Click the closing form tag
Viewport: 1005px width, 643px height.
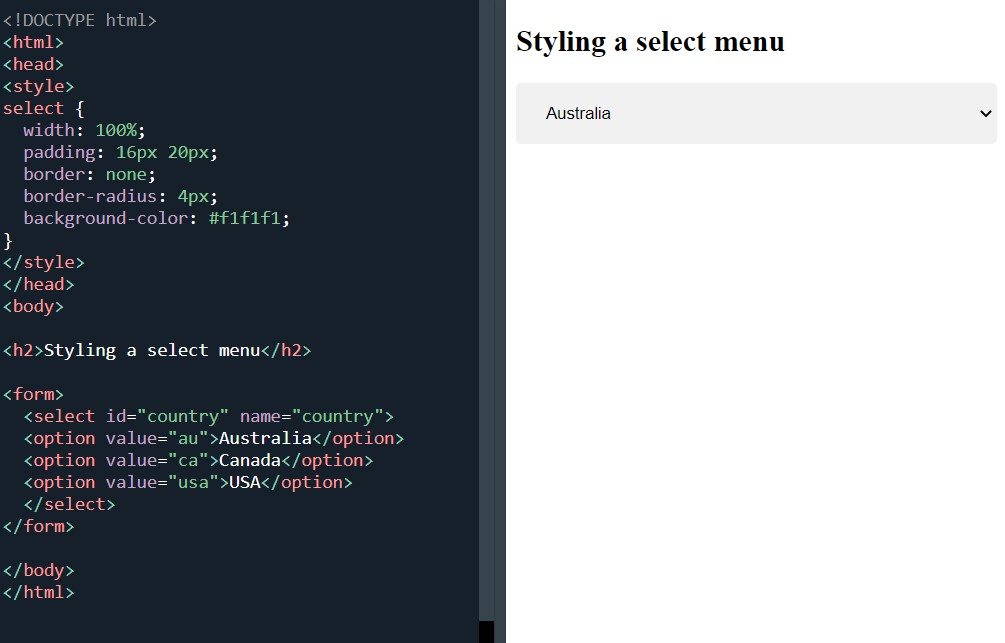tap(40, 525)
